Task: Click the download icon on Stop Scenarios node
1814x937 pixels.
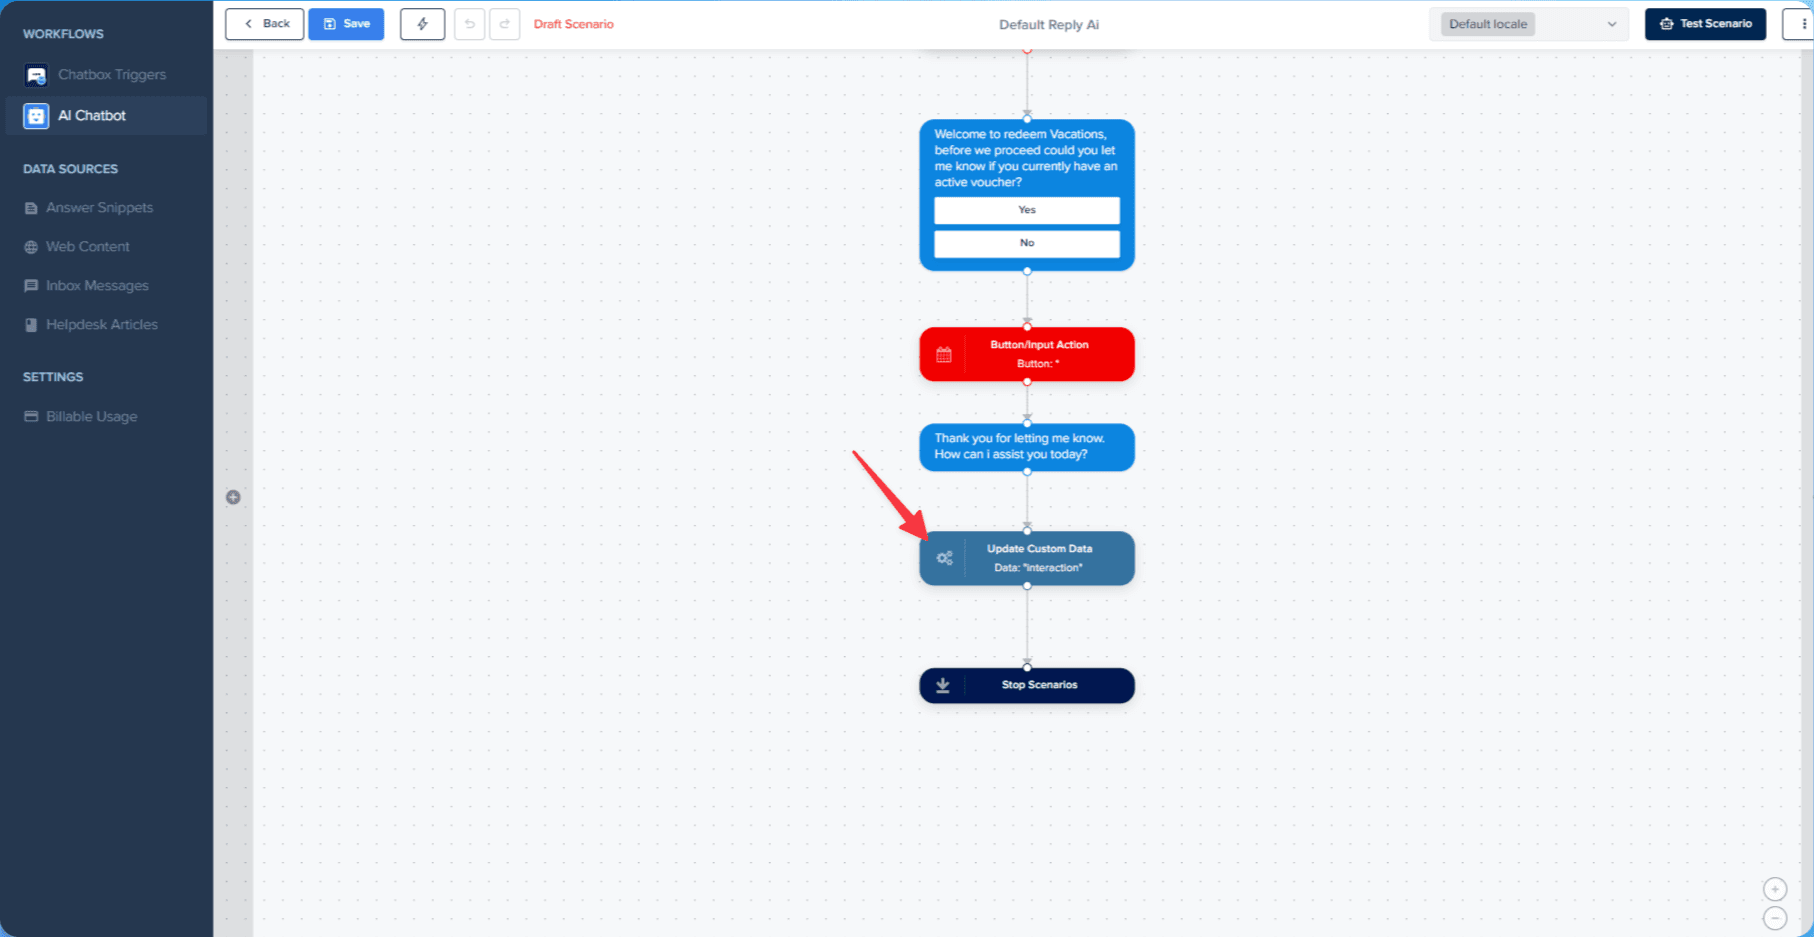Action: tap(942, 685)
